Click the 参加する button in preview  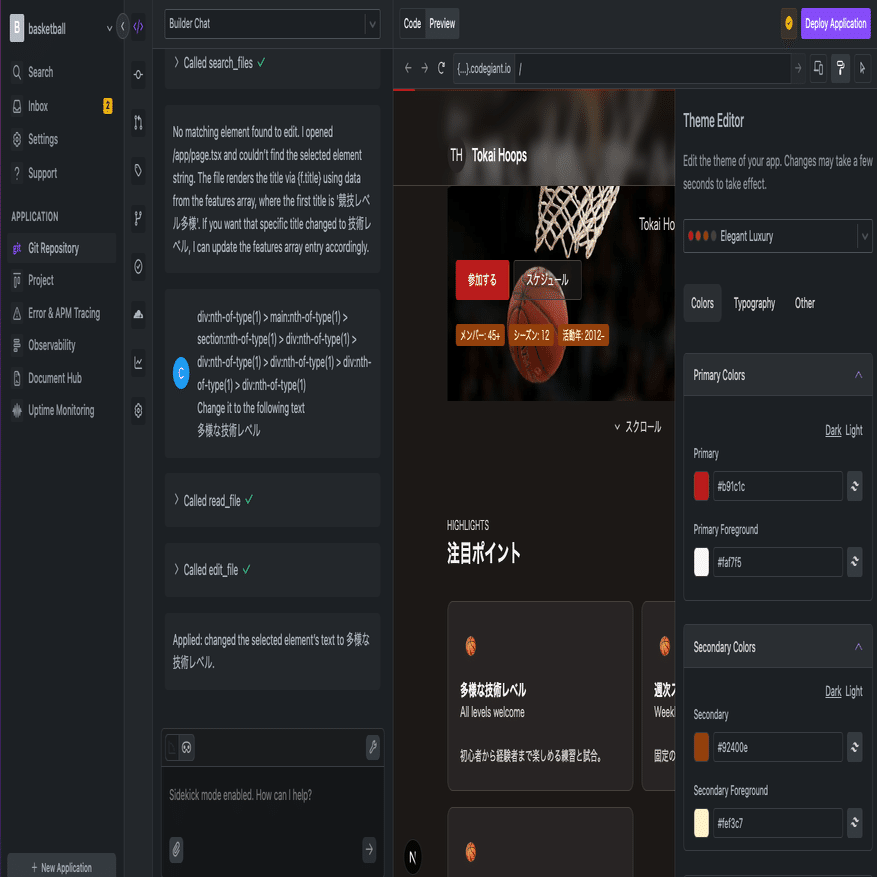482,280
